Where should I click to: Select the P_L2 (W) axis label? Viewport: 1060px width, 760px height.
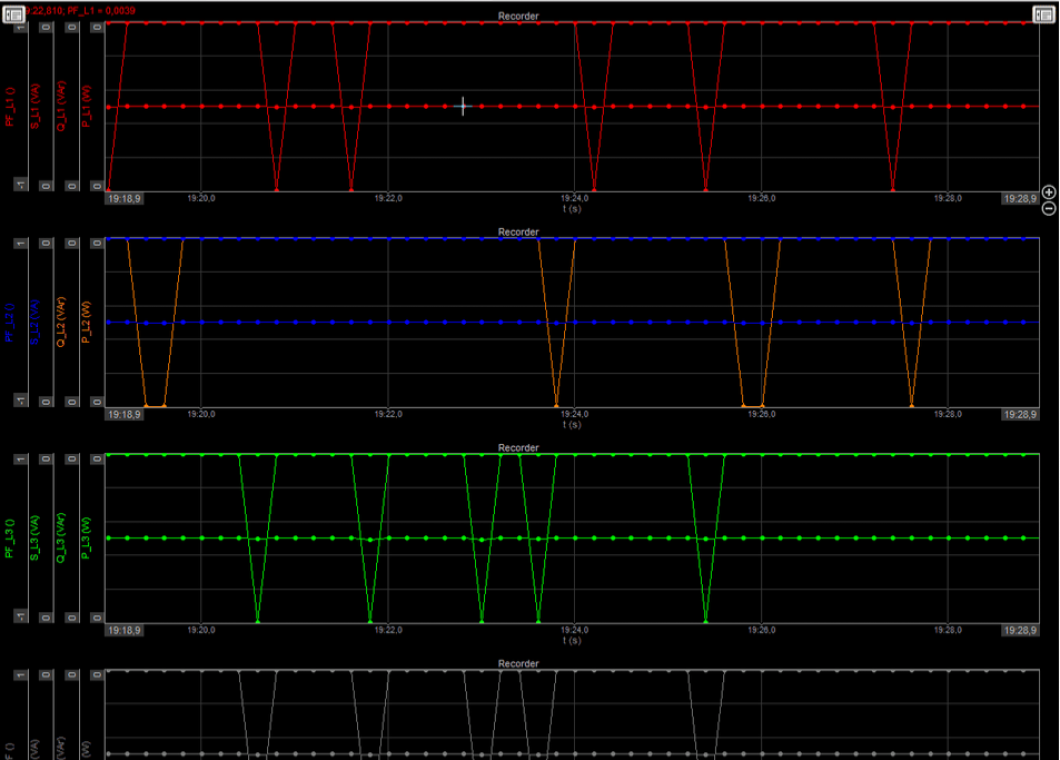[x=87, y=323]
